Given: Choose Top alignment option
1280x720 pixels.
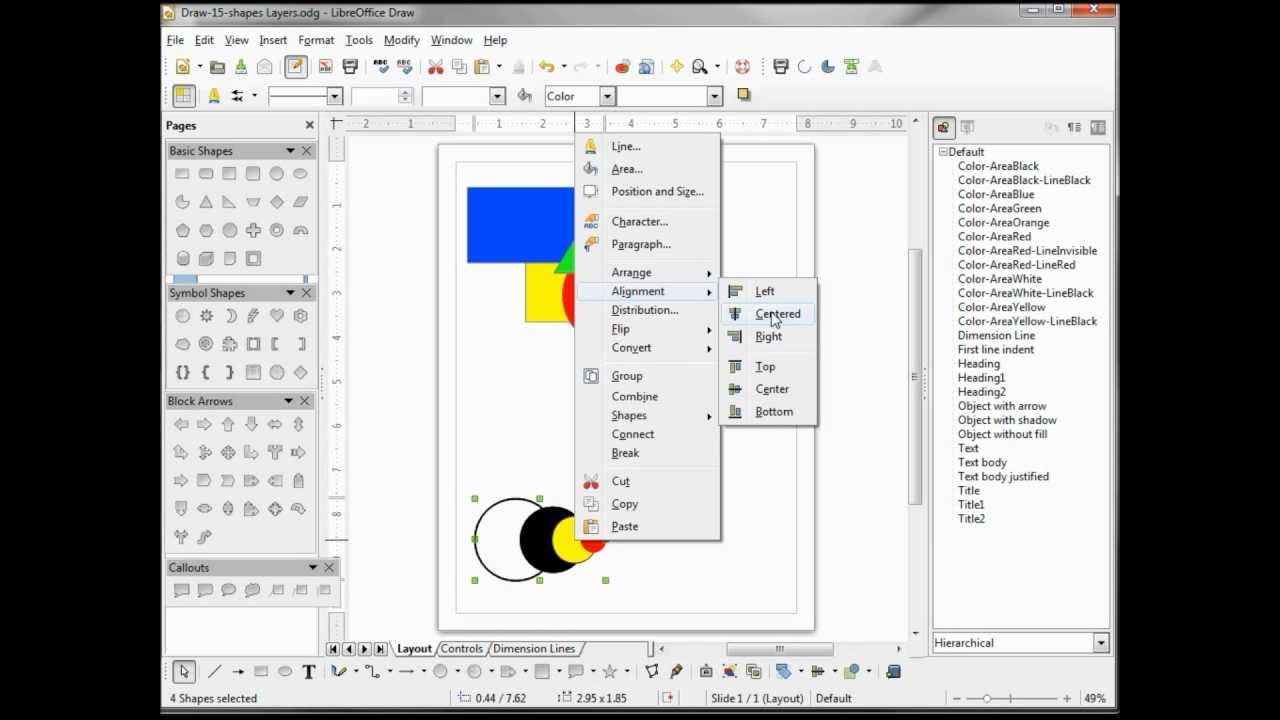Looking at the screenshot, I should coord(768,367).
